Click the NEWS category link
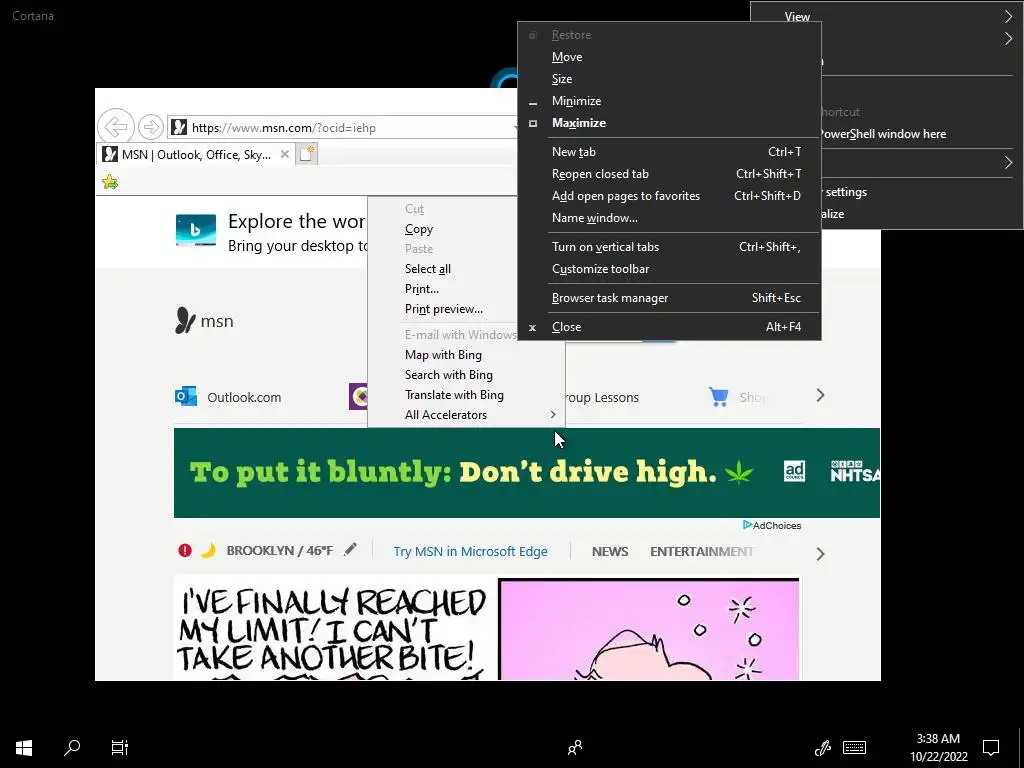The width and height of the screenshot is (1024, 768). (x=610, y=551)
